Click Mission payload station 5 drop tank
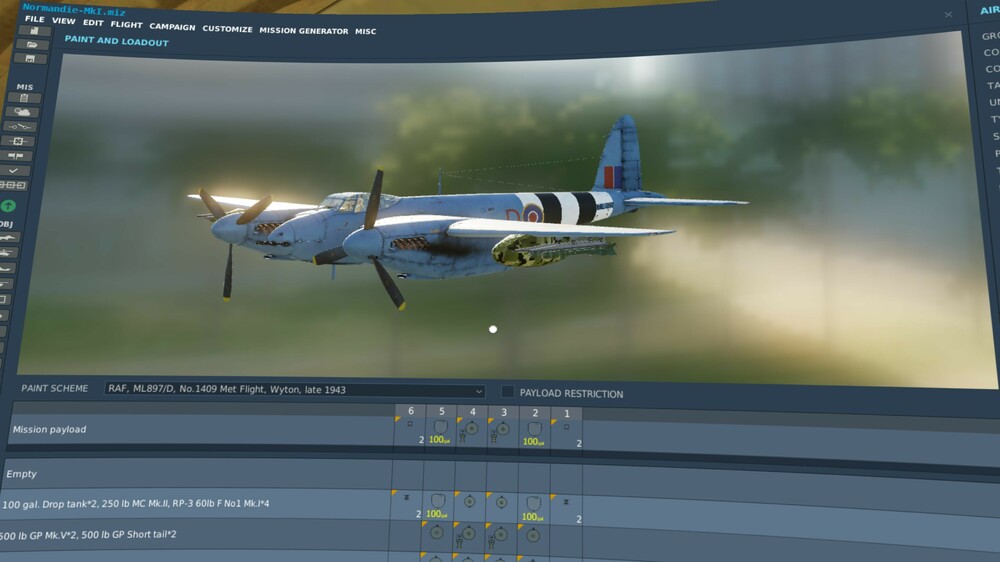1000x562 pixels. (x=440, y=431)
